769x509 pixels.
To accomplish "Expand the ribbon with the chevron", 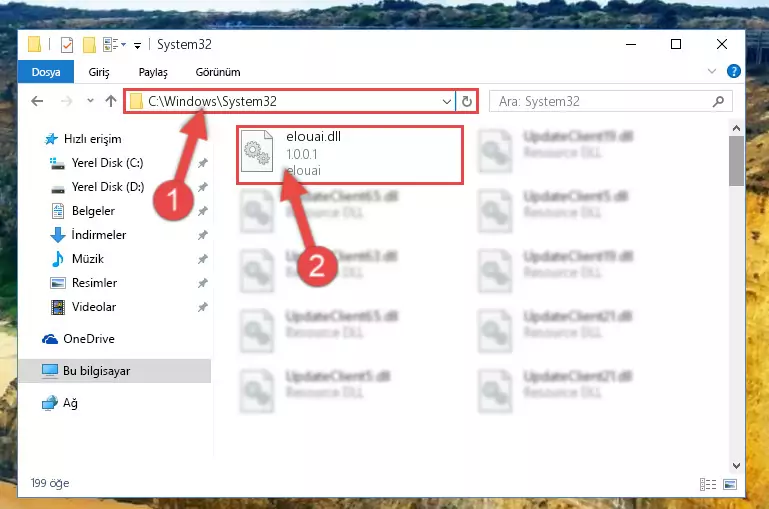I will [x=712, y=72].
